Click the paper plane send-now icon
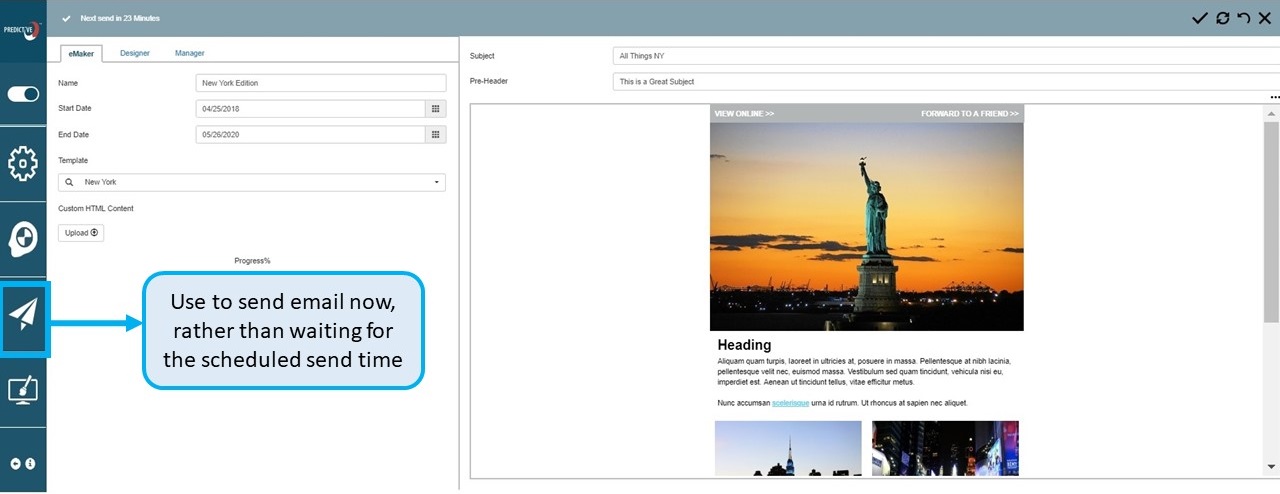The width and height of the screenshot is (1280, 494). [x=24, y=315]
